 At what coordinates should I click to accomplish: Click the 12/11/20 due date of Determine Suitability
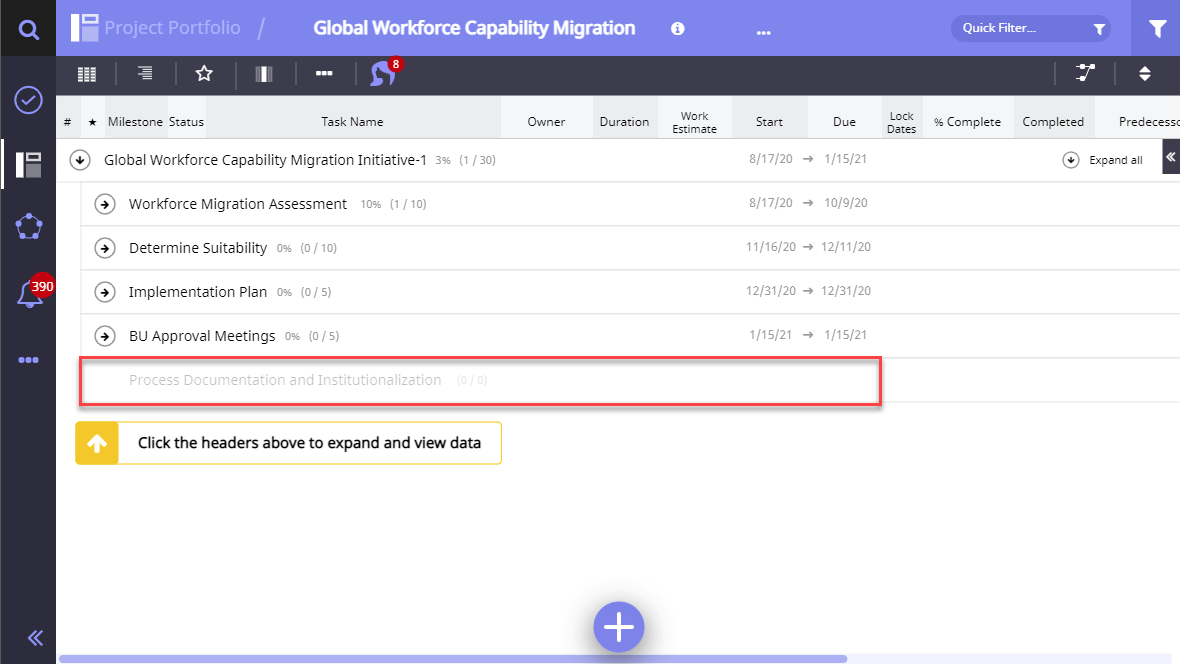[x=846, y=247]
